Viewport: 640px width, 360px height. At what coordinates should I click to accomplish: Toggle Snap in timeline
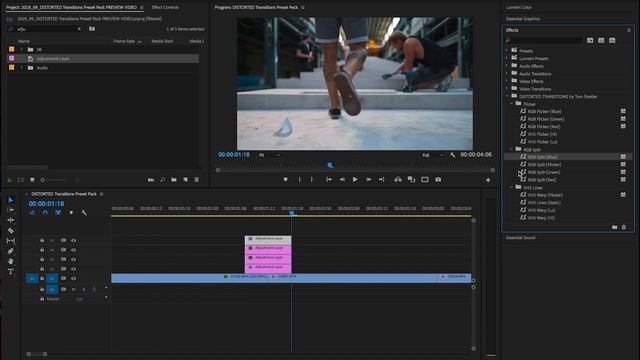click(45, 213)
